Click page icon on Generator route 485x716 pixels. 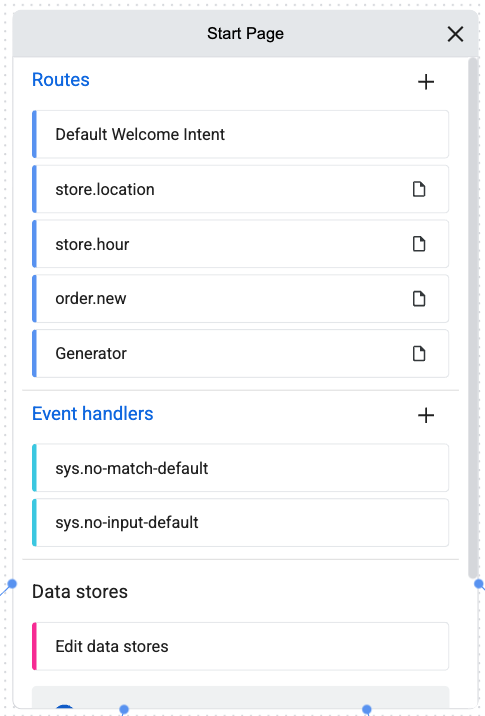click(419, 353)
